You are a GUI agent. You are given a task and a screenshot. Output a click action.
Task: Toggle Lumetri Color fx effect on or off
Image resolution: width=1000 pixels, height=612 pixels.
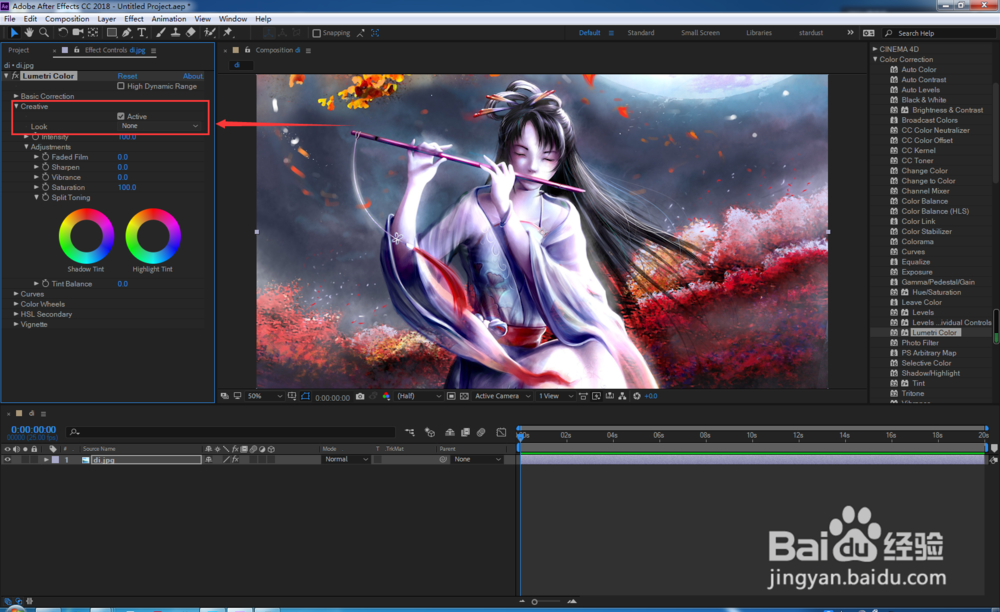15,76
